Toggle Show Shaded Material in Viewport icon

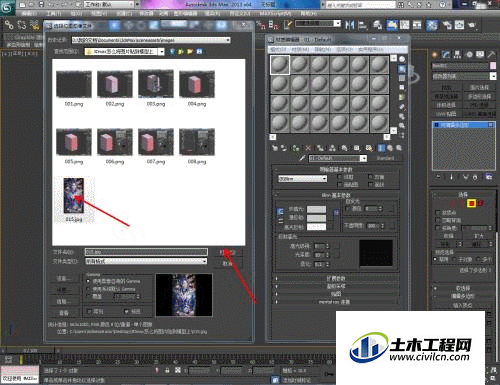(x=369, y=148)
